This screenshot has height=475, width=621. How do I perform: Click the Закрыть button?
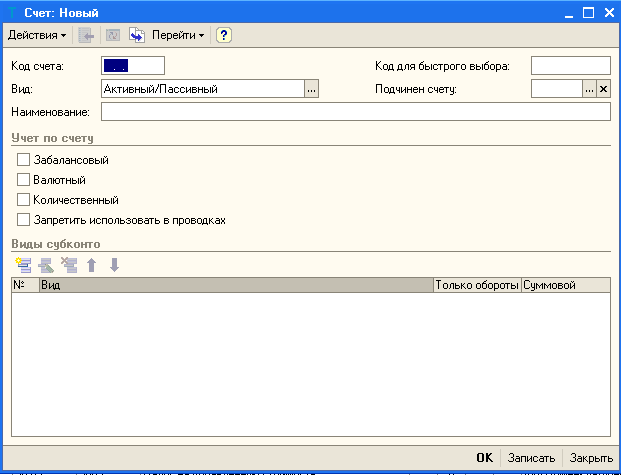591,458
